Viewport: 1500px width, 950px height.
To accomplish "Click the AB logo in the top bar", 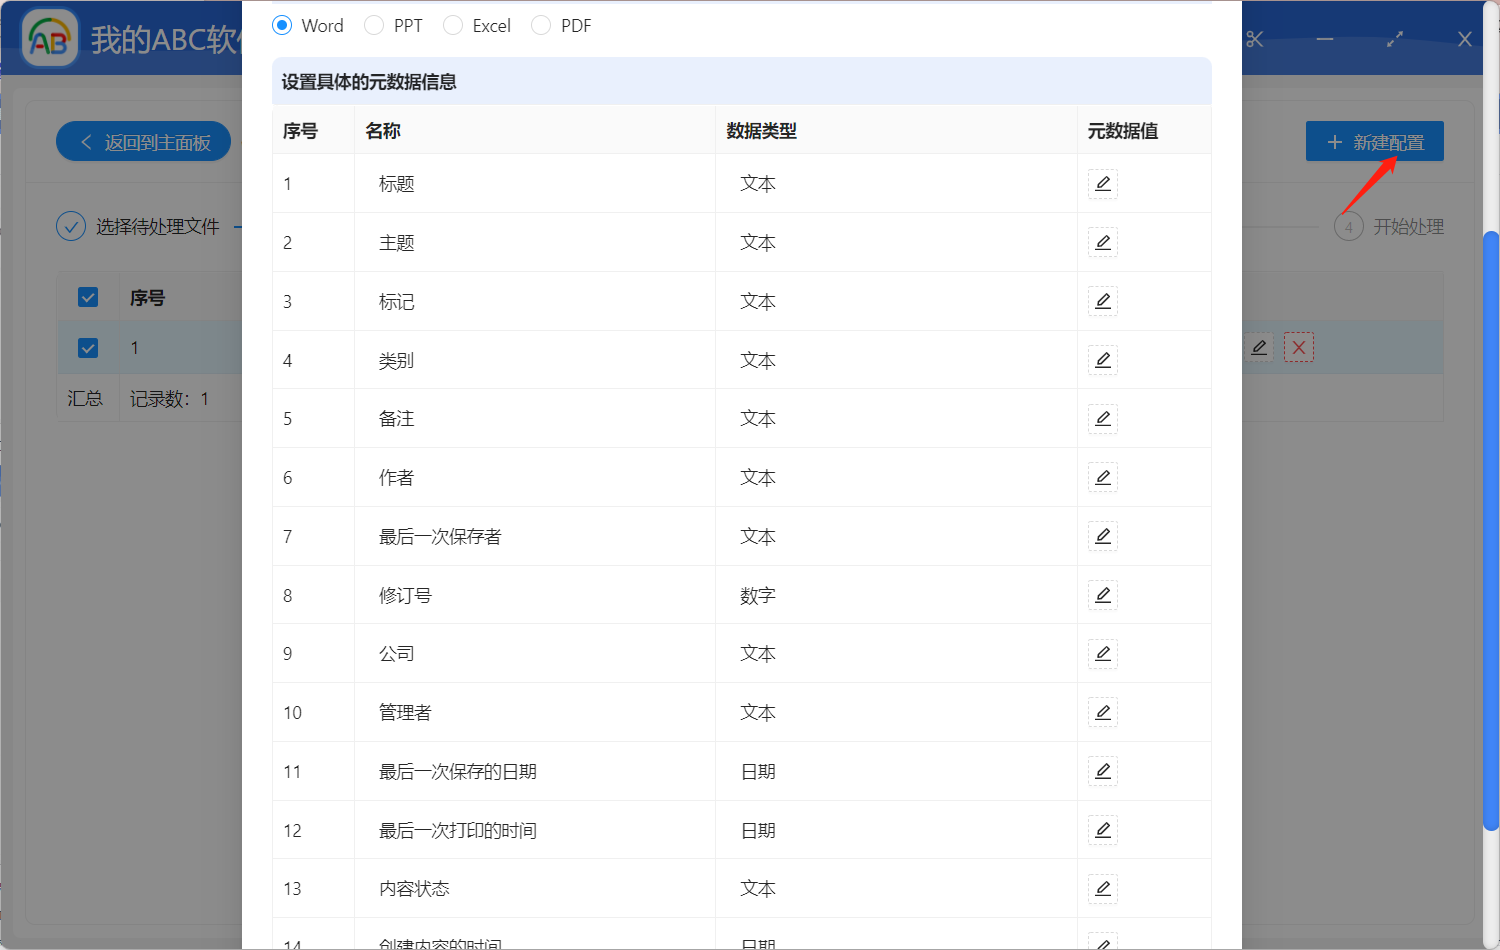I will click(x=48, y=38).
